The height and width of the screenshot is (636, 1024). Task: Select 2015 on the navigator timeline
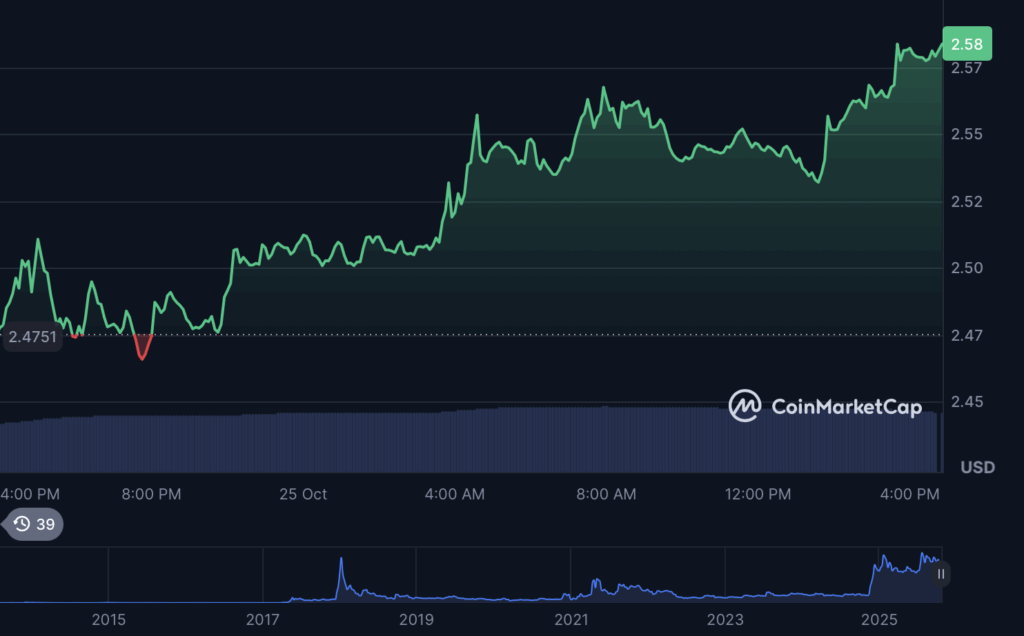click(x=108, y=620)
